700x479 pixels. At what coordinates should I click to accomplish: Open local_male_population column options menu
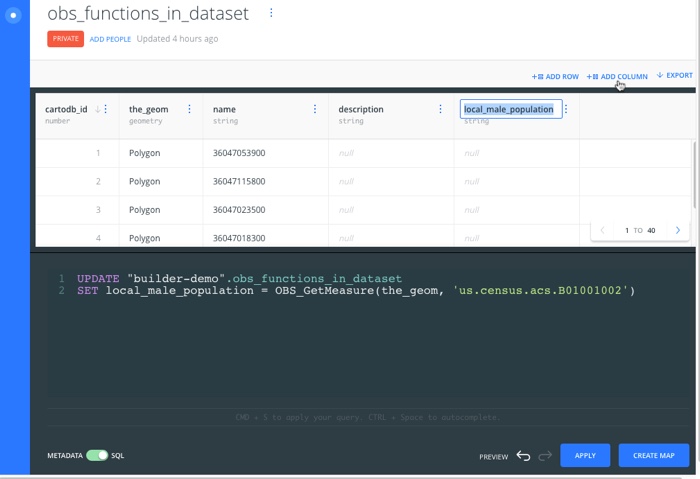click(566, 109)
